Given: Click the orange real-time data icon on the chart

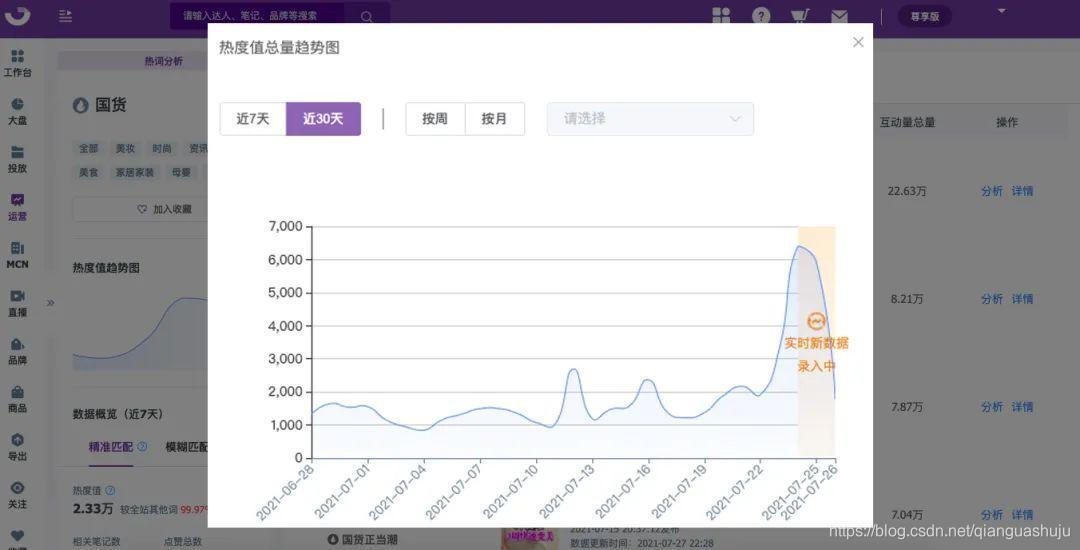Looking at the screenshot, I should click(x=816, y=321).
